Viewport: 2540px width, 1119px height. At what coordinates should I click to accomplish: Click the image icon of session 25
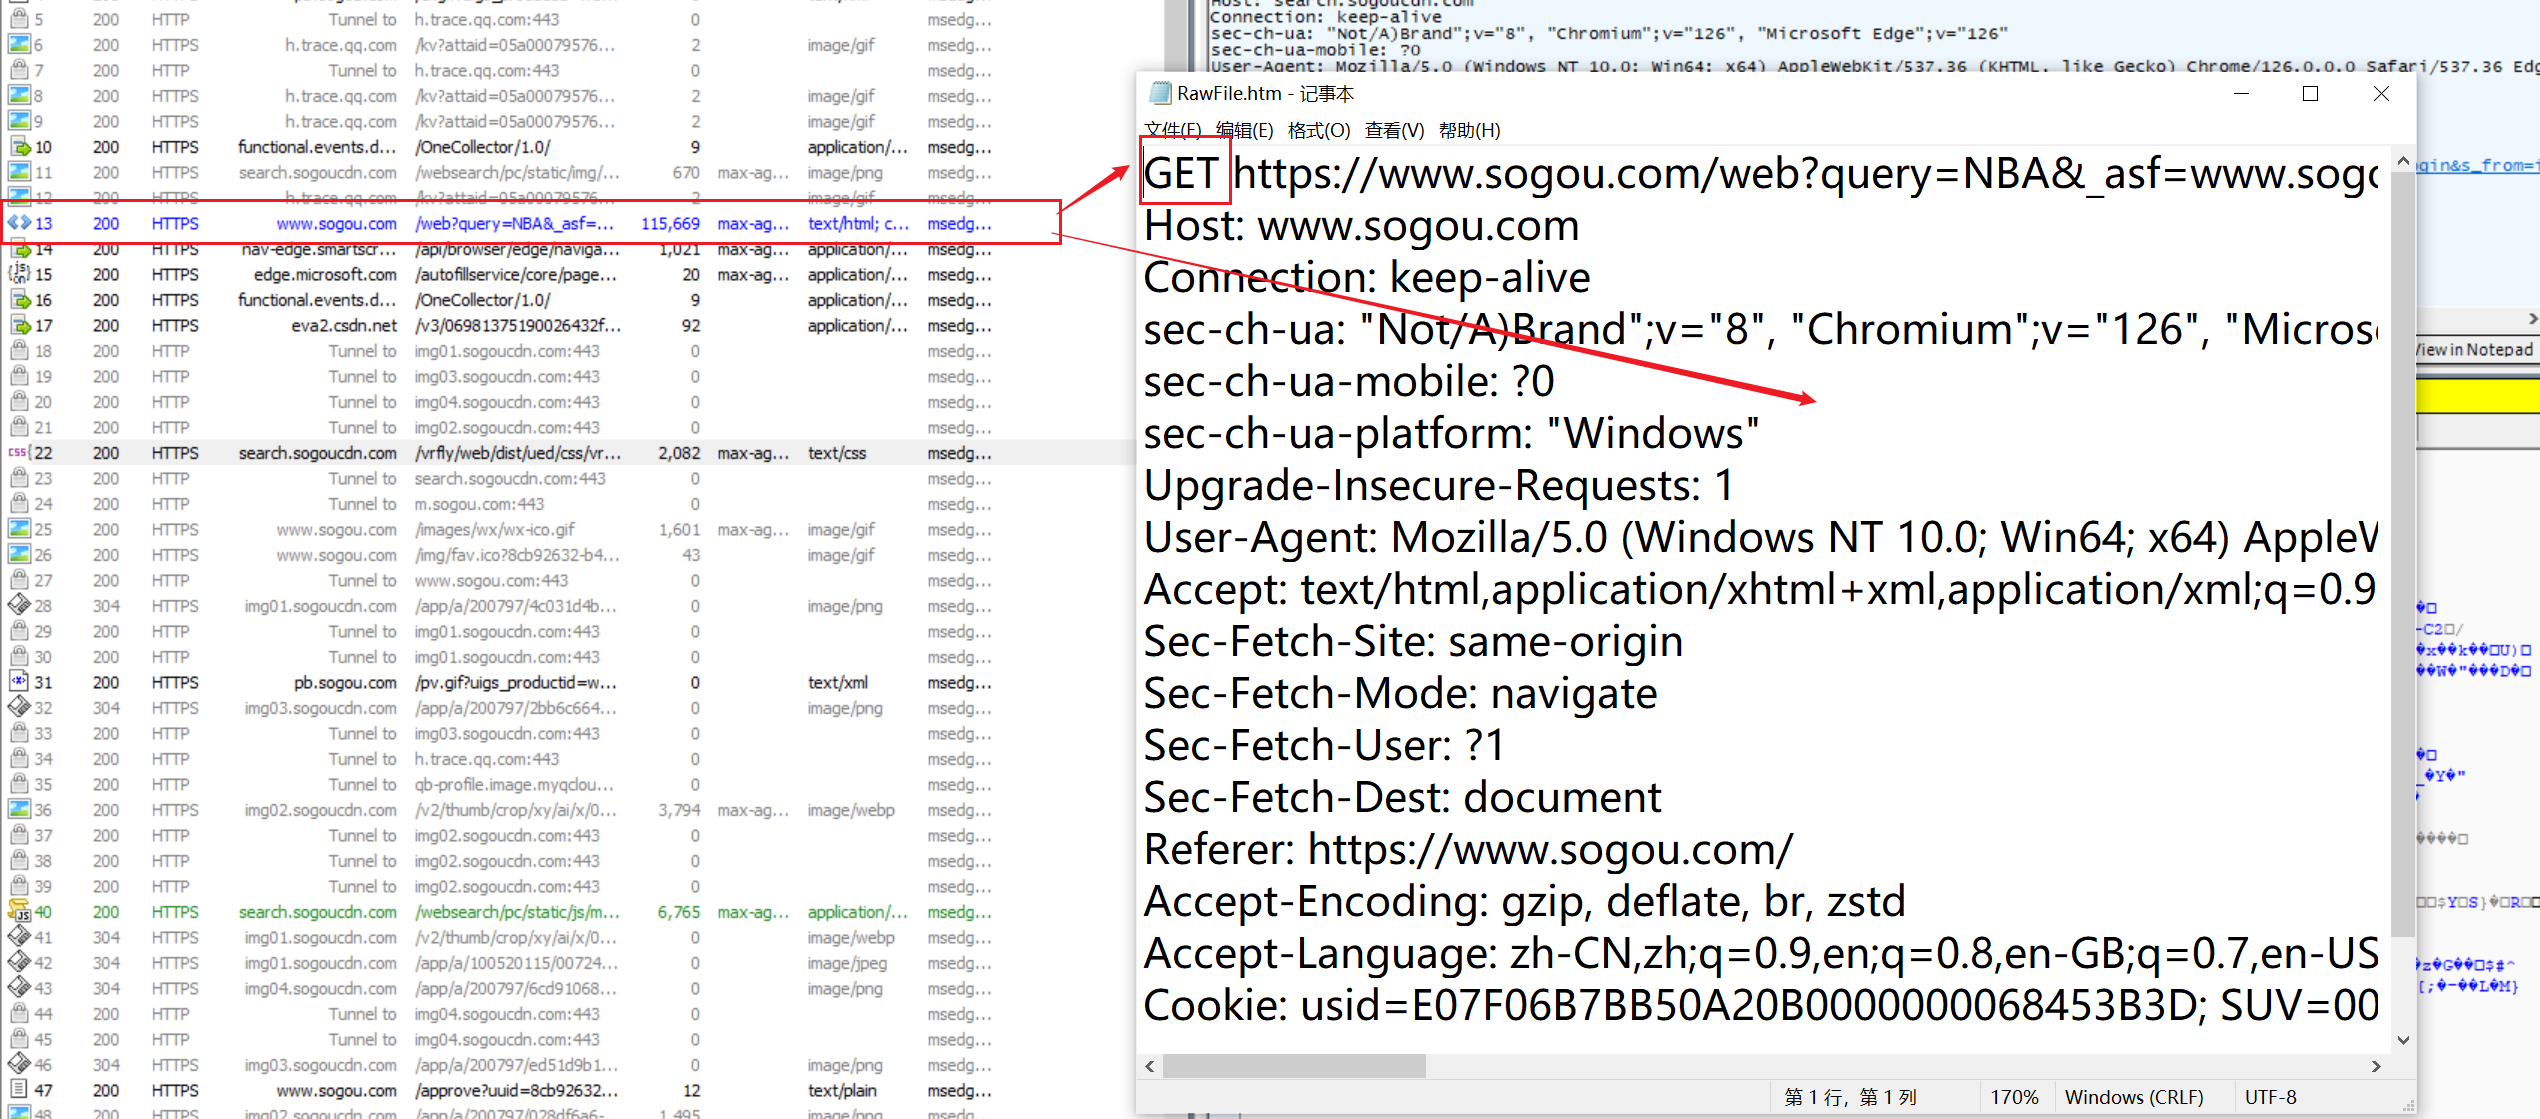tap(19, 529)
